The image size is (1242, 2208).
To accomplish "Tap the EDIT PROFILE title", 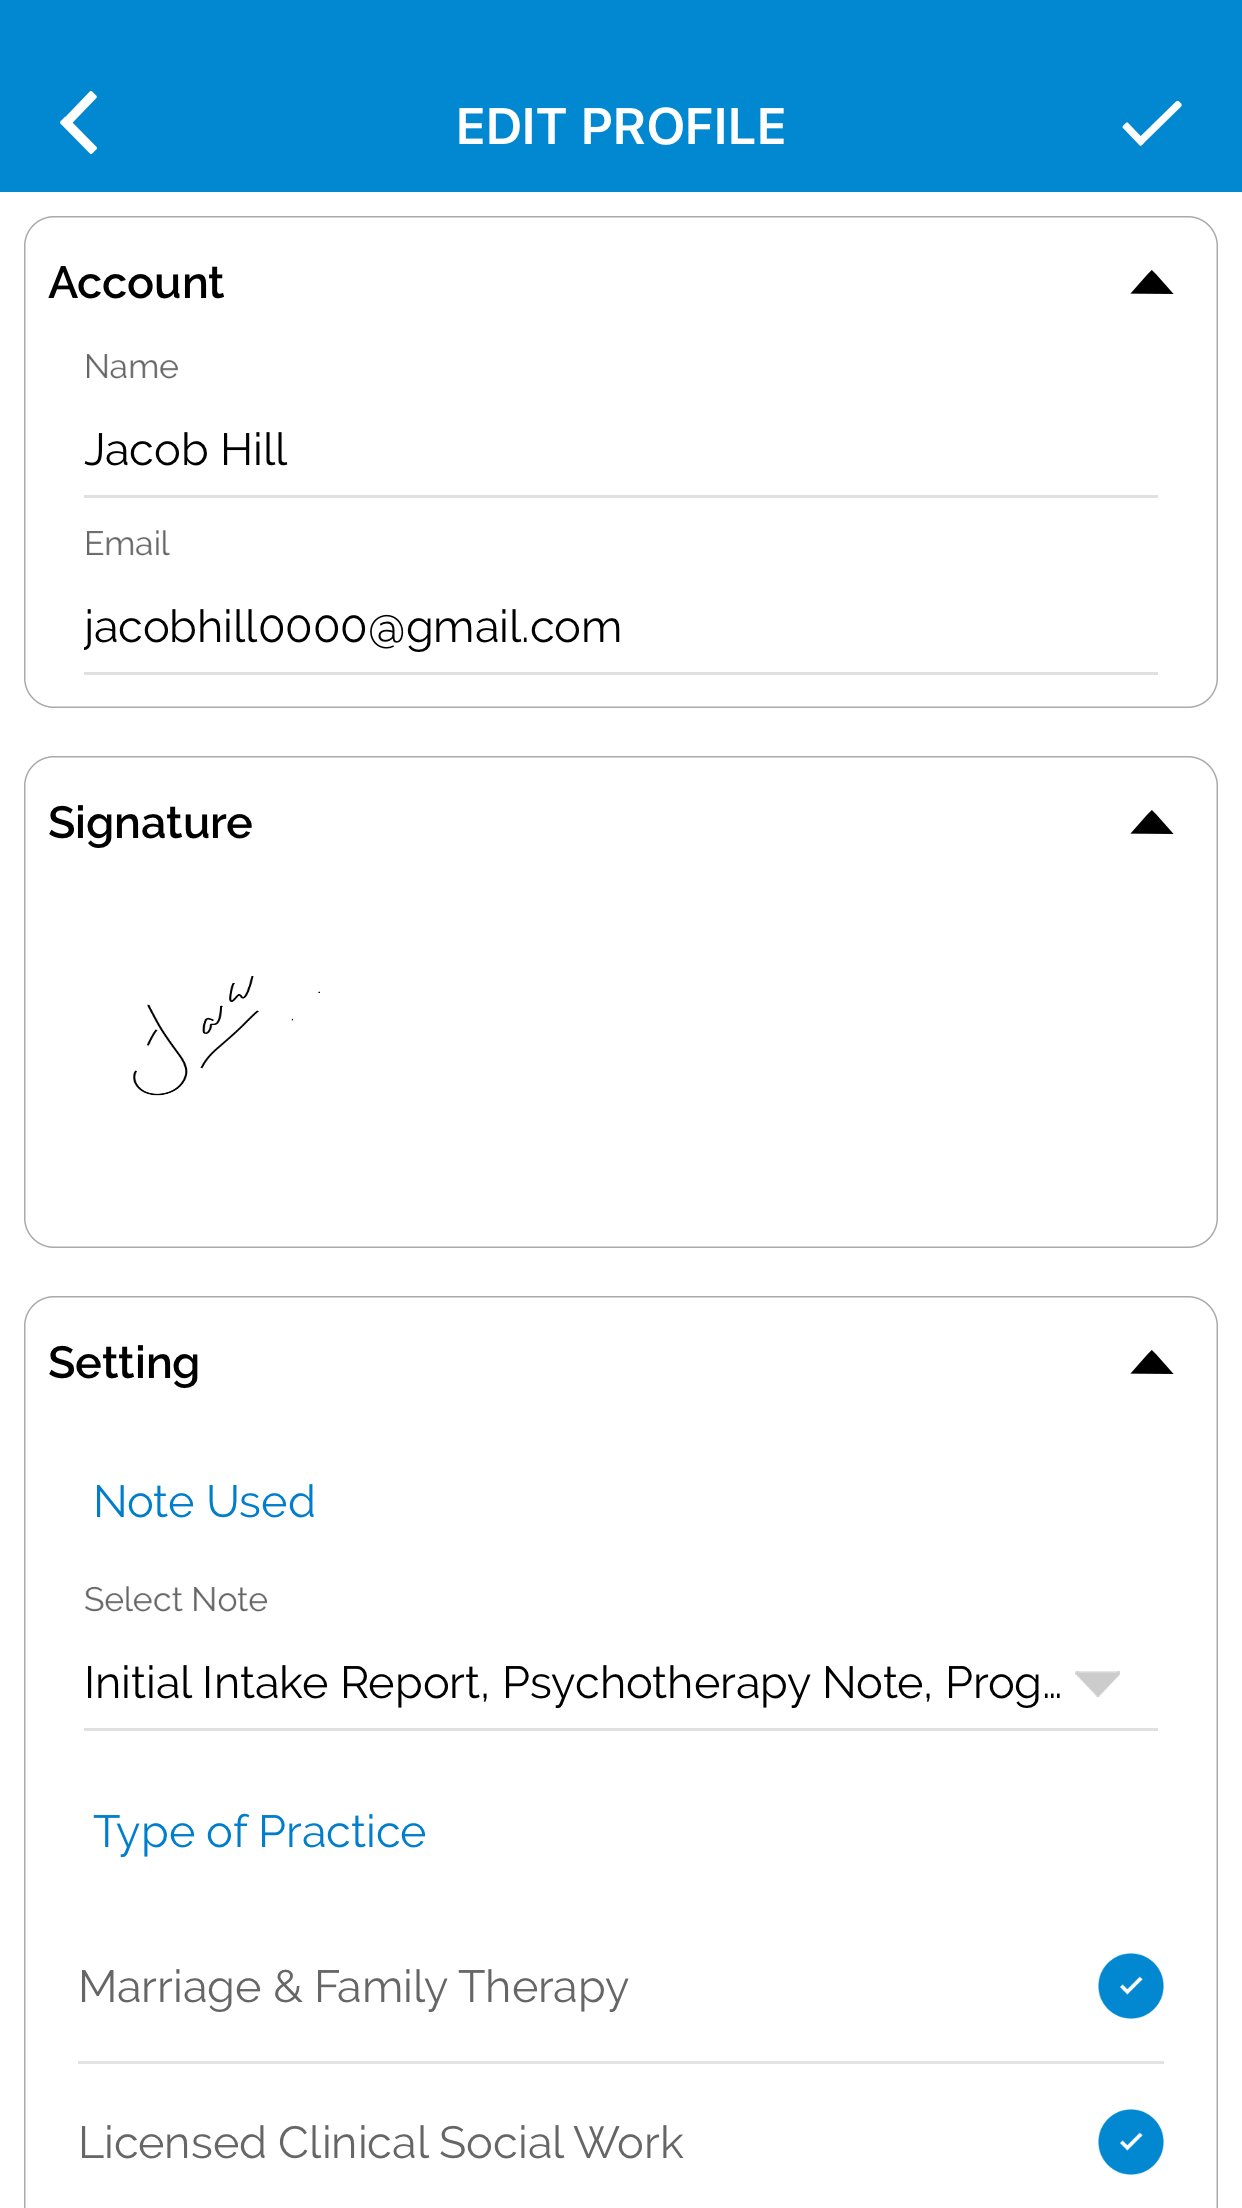I will click(621, 127).
